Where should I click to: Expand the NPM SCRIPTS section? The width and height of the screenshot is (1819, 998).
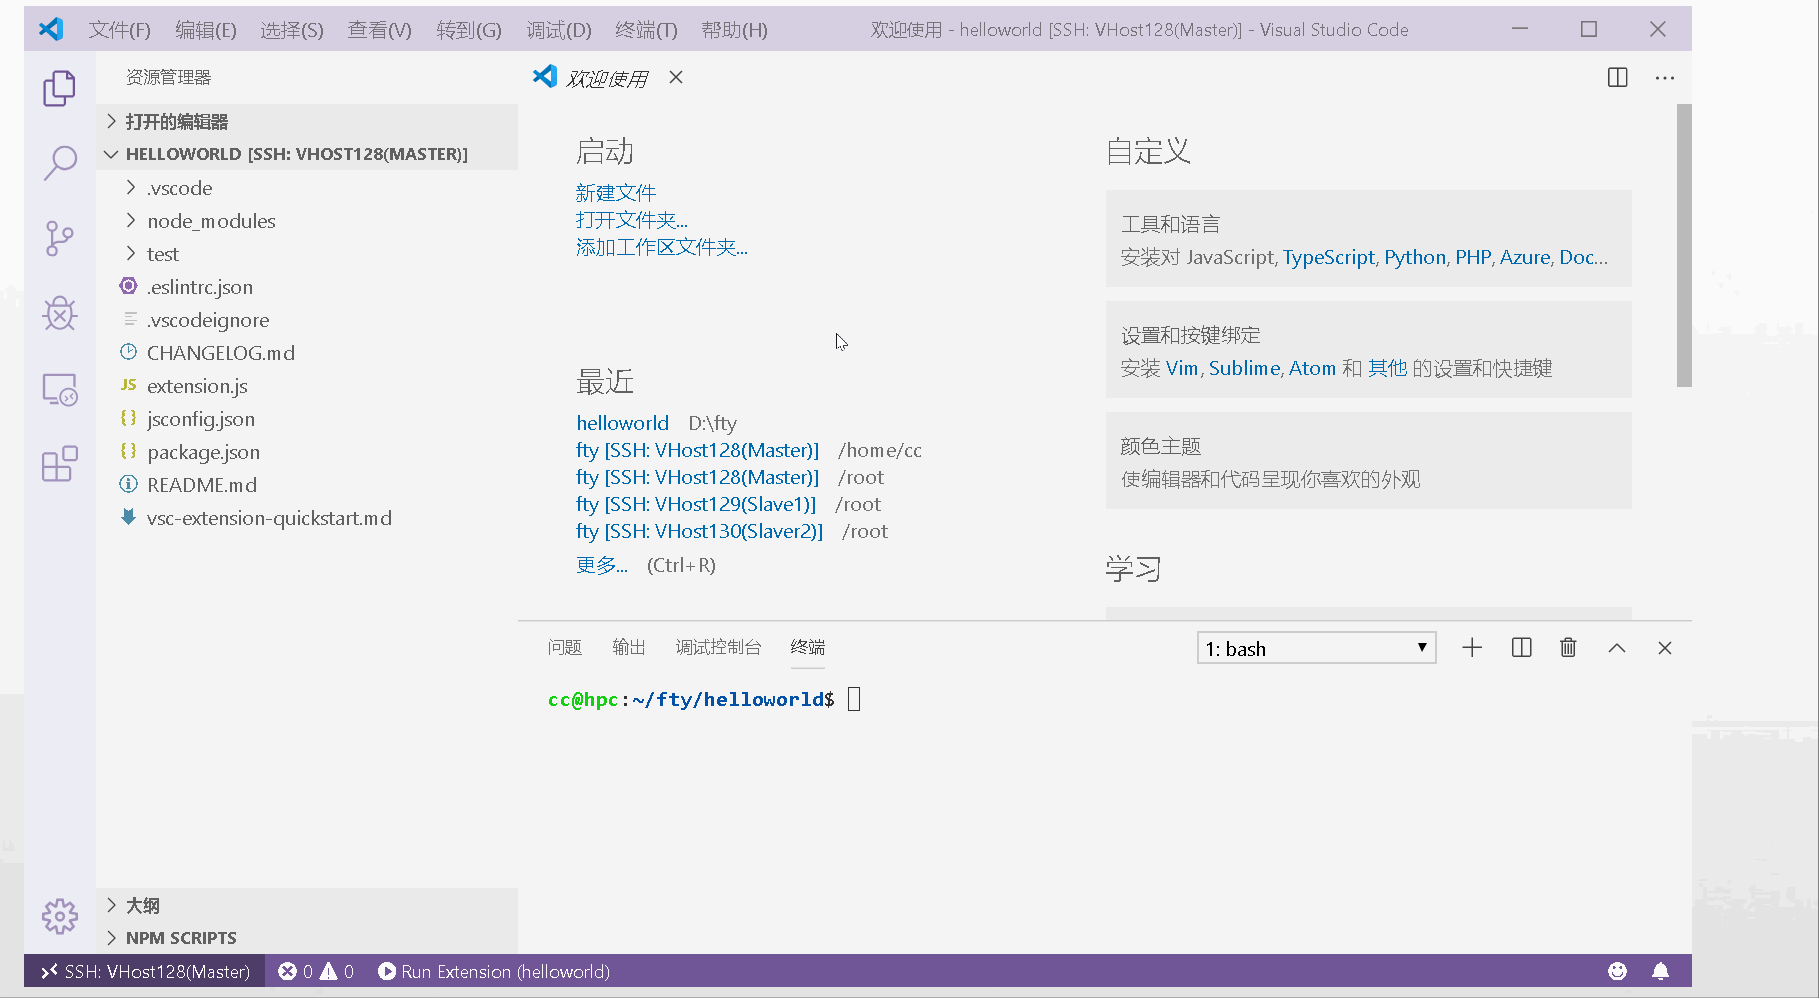click(307, 938)
